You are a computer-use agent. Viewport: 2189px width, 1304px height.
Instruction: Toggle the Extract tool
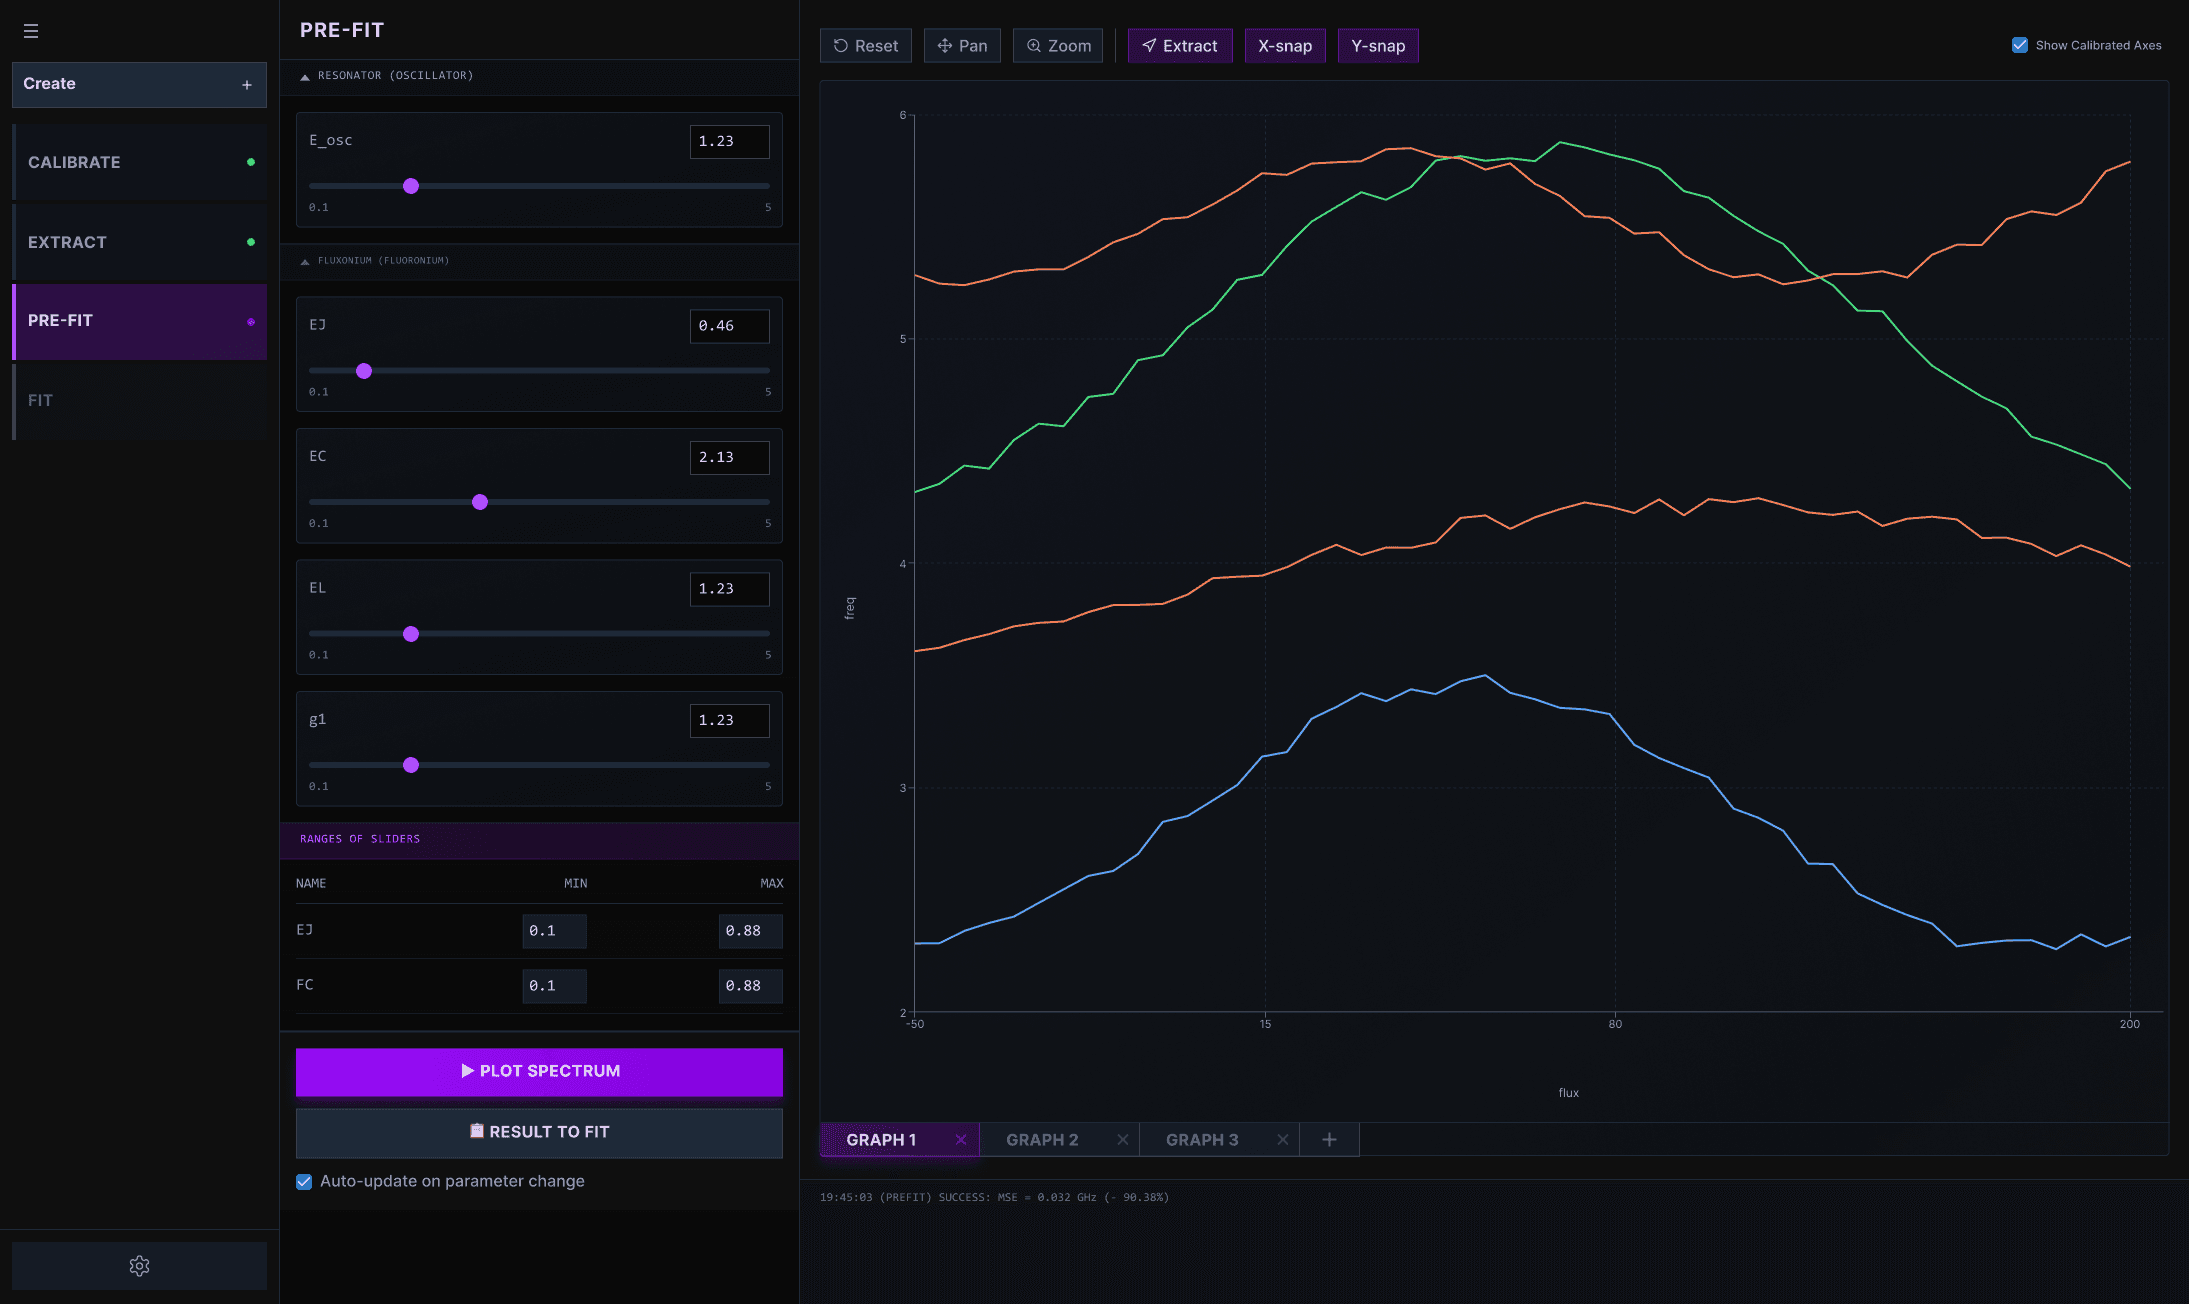1180,46
